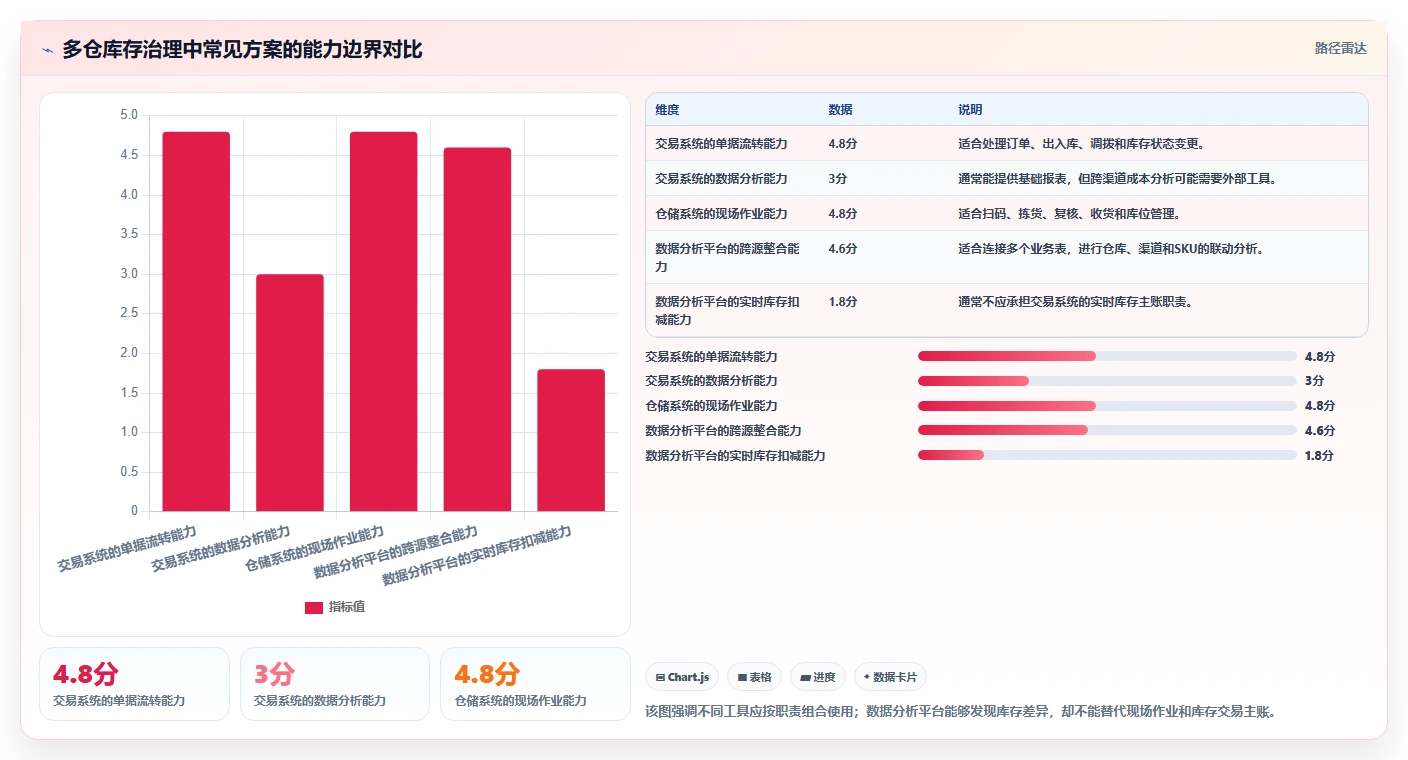Click the 指标值 legend color swatch
Viewport: 1408px width, 760px height.
[x=314, y=607]
